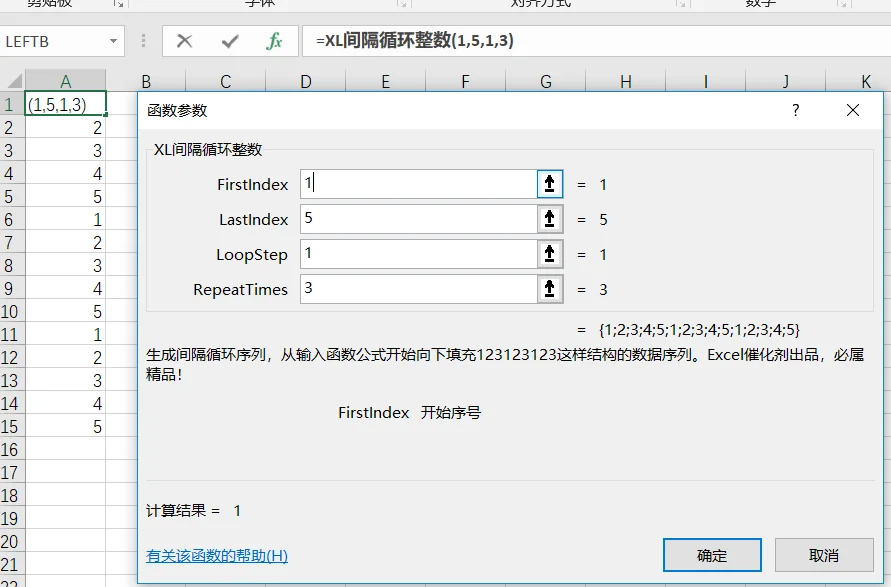Screen dimensions: 891x587
Task: Click LoopStep range selector arrow icon
Action: point(549,254)
